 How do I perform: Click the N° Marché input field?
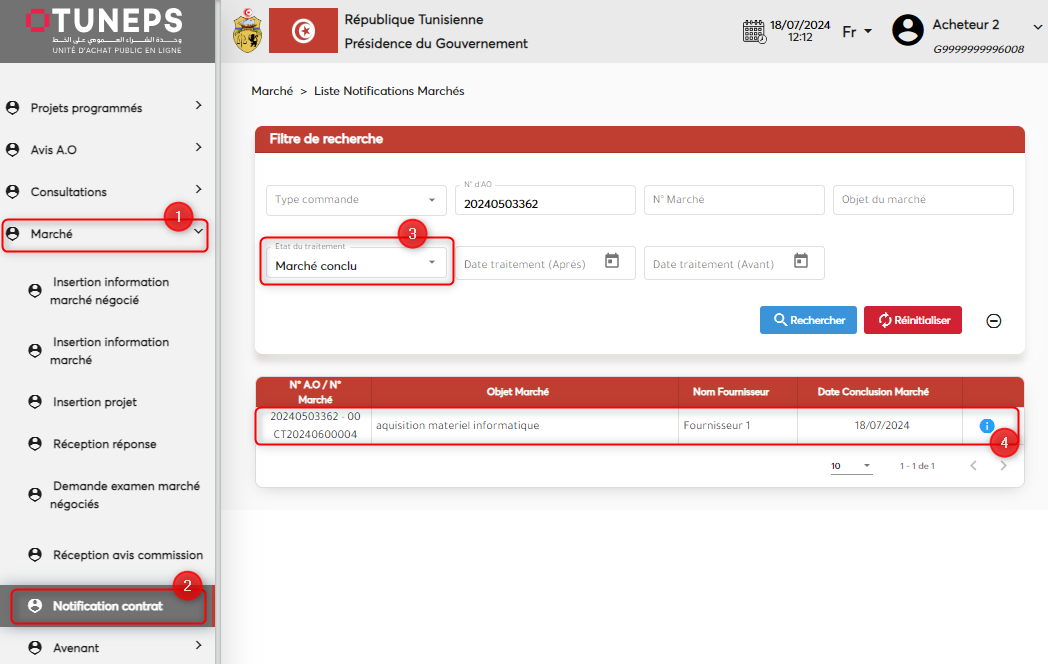[x=733, y=200]
